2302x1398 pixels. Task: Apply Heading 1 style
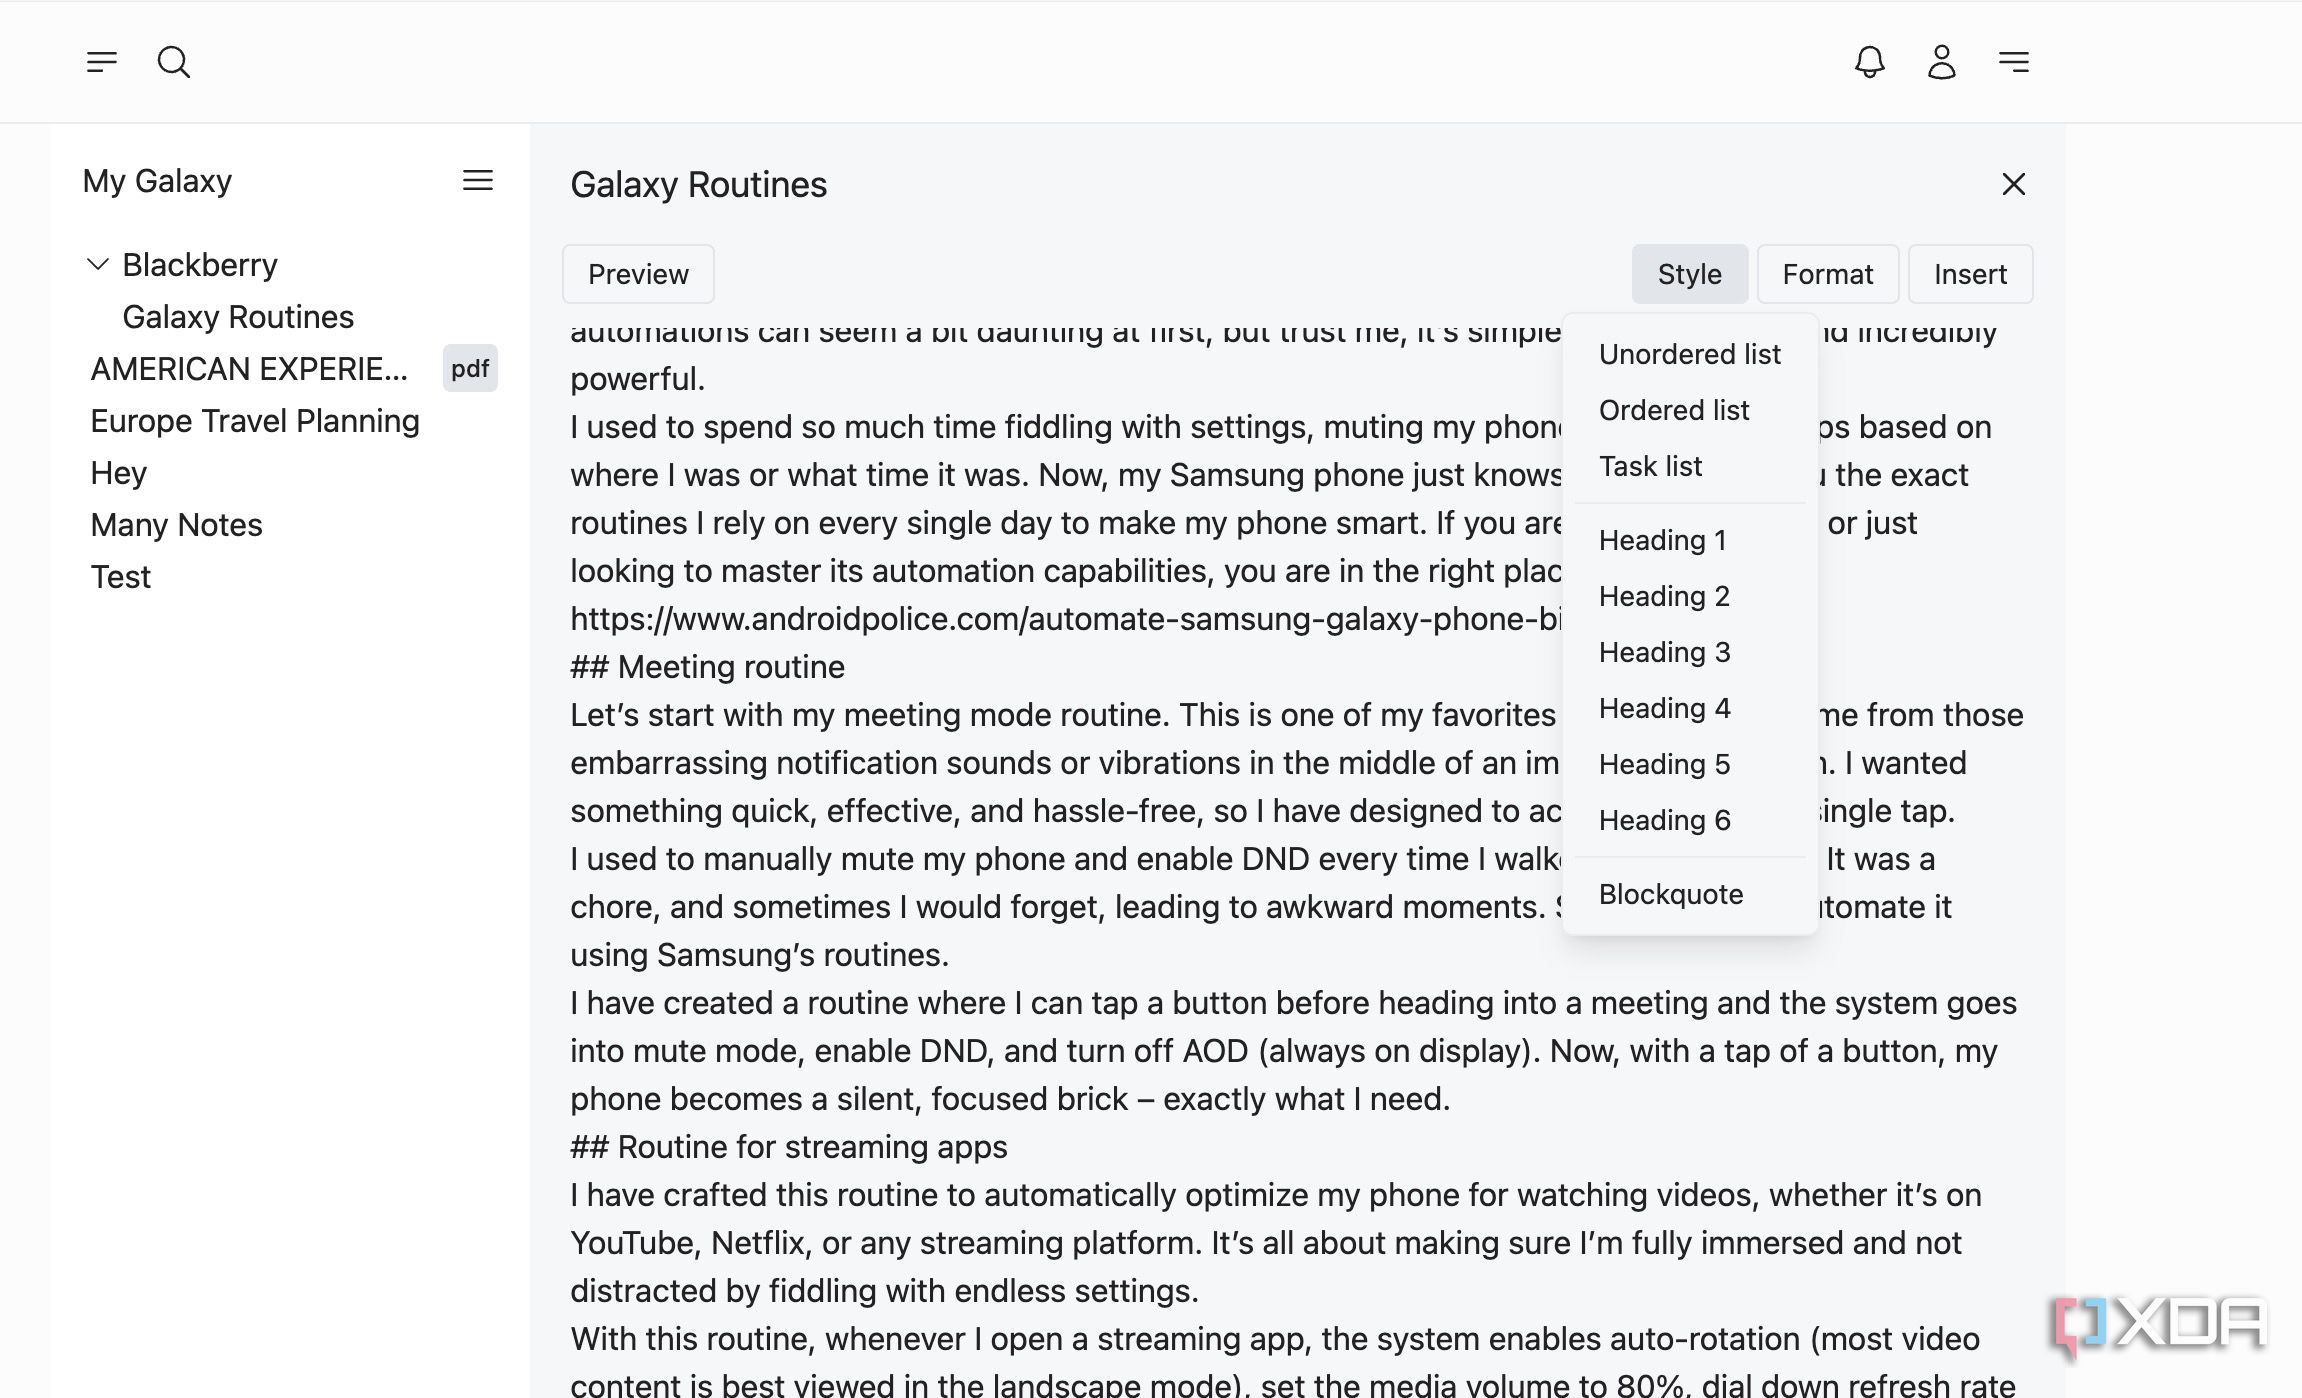(x=1690, y=540)
